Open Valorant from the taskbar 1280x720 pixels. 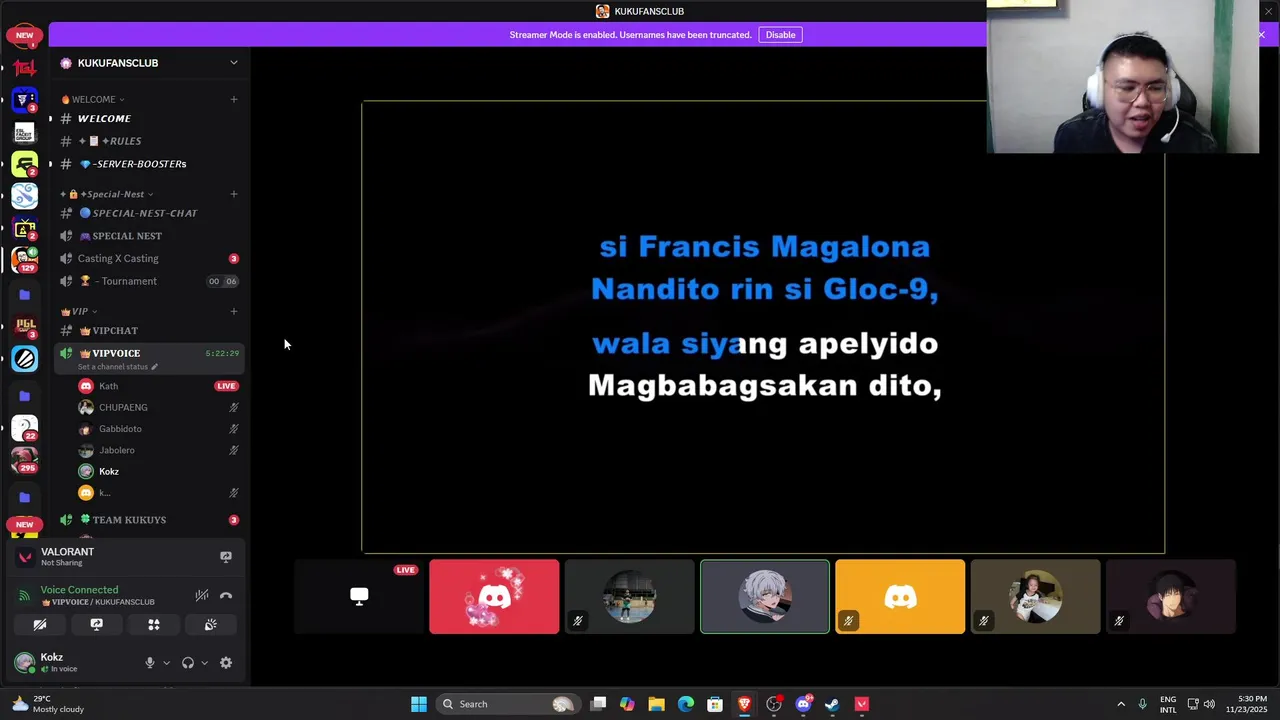point(861,704)
